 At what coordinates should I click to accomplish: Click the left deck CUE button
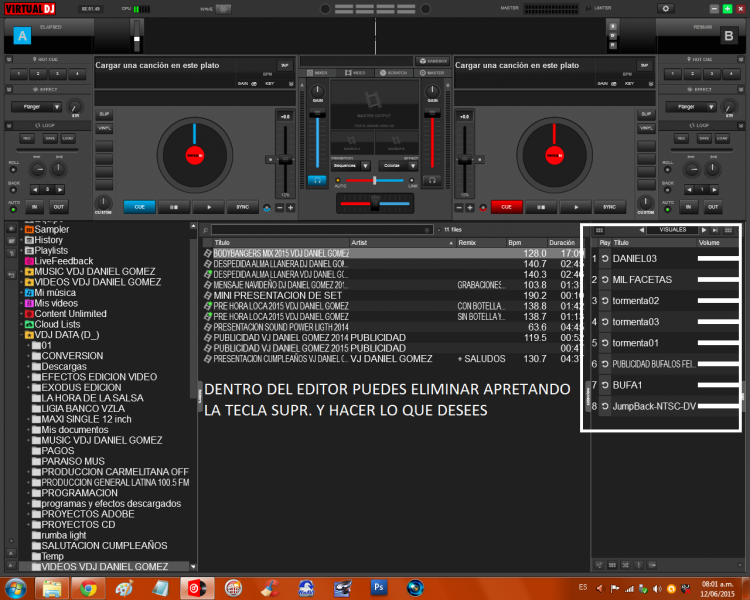[139, 207]
